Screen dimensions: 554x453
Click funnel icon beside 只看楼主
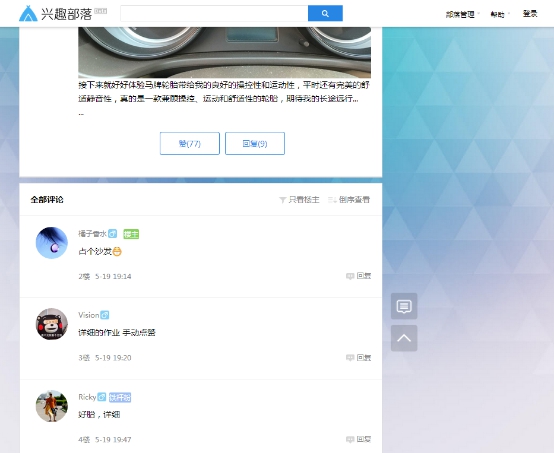(282, 200)
